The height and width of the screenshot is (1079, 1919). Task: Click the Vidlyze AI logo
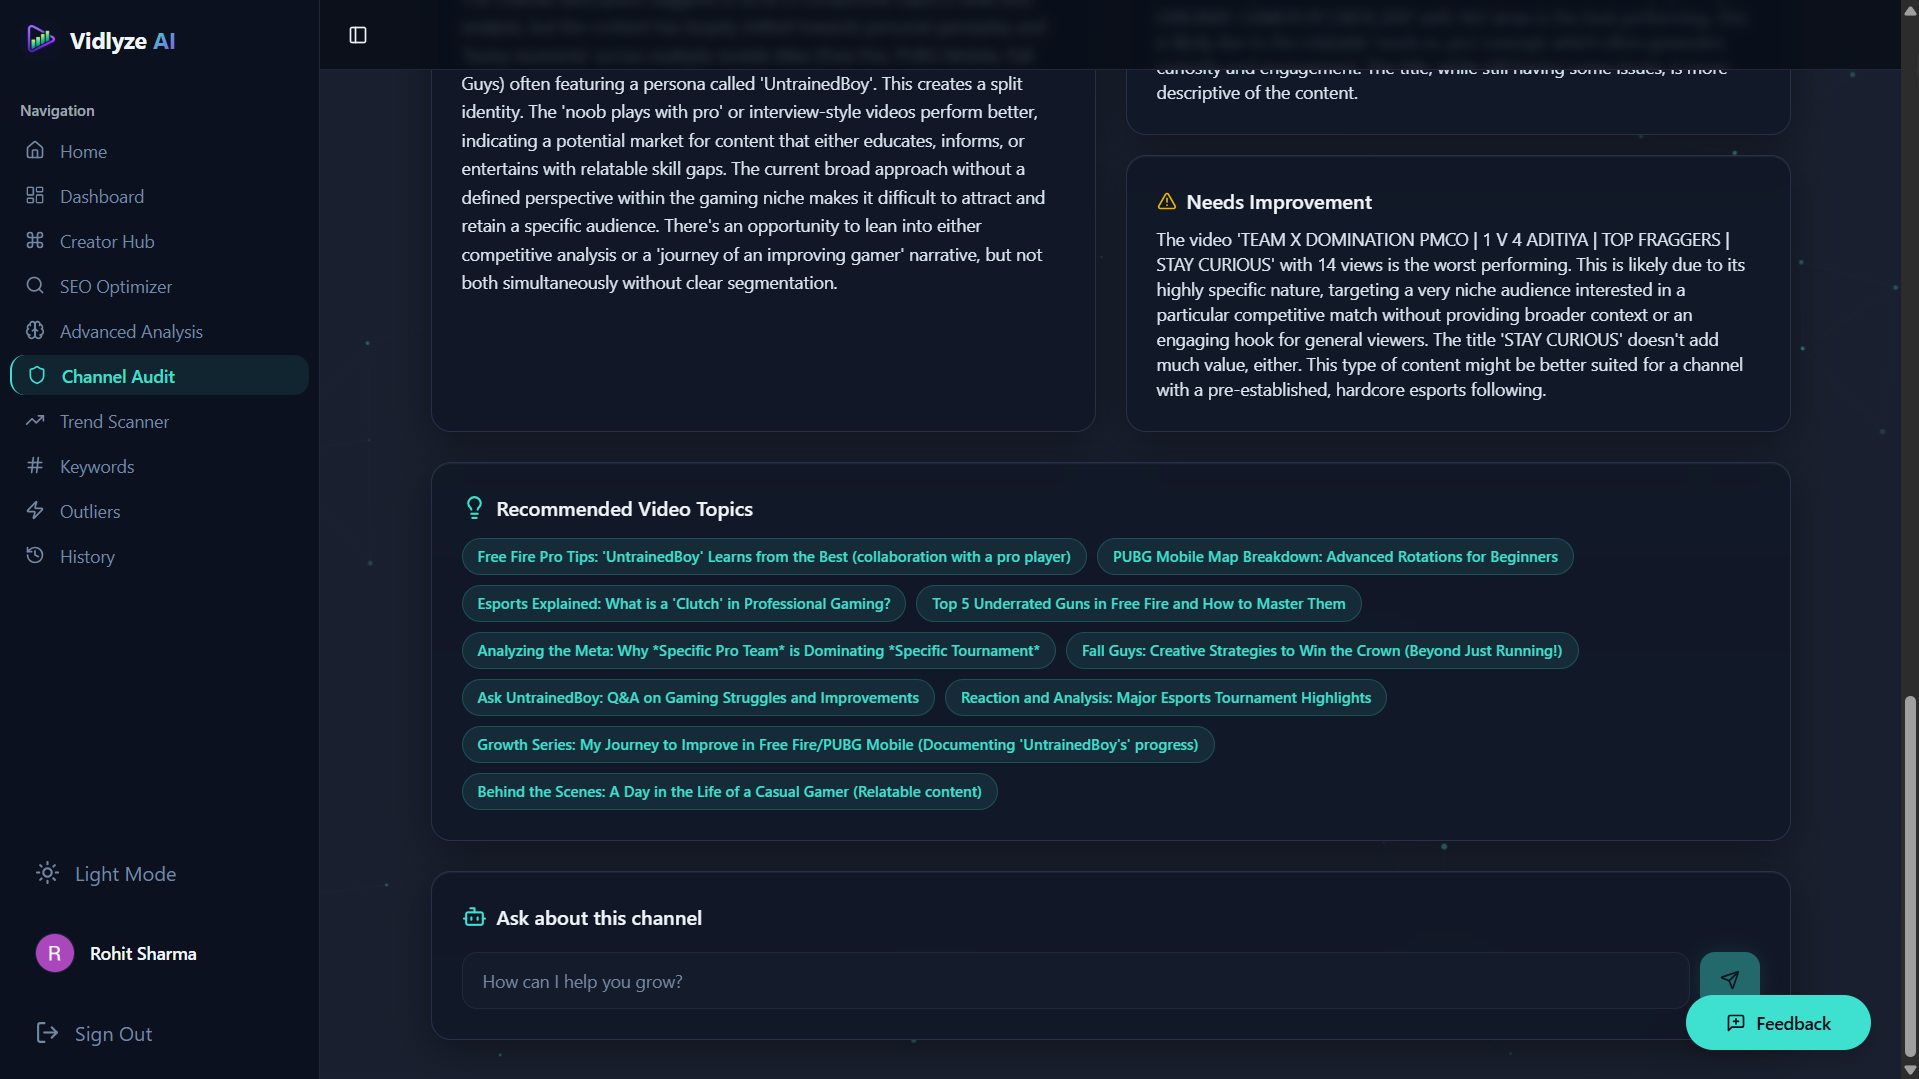point(41,39)
